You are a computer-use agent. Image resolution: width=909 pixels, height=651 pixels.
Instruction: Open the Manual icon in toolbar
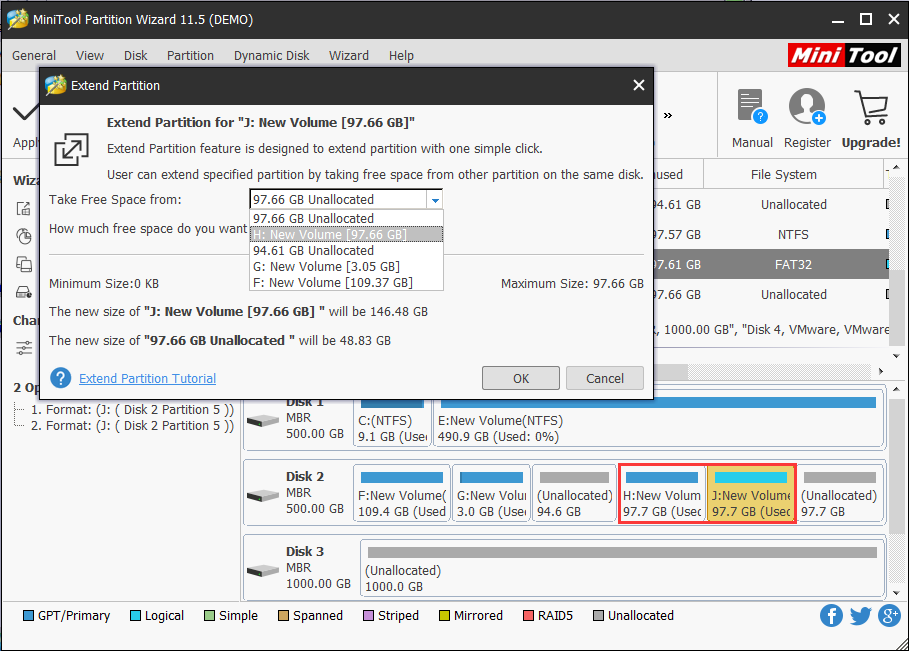pos(752,106)
